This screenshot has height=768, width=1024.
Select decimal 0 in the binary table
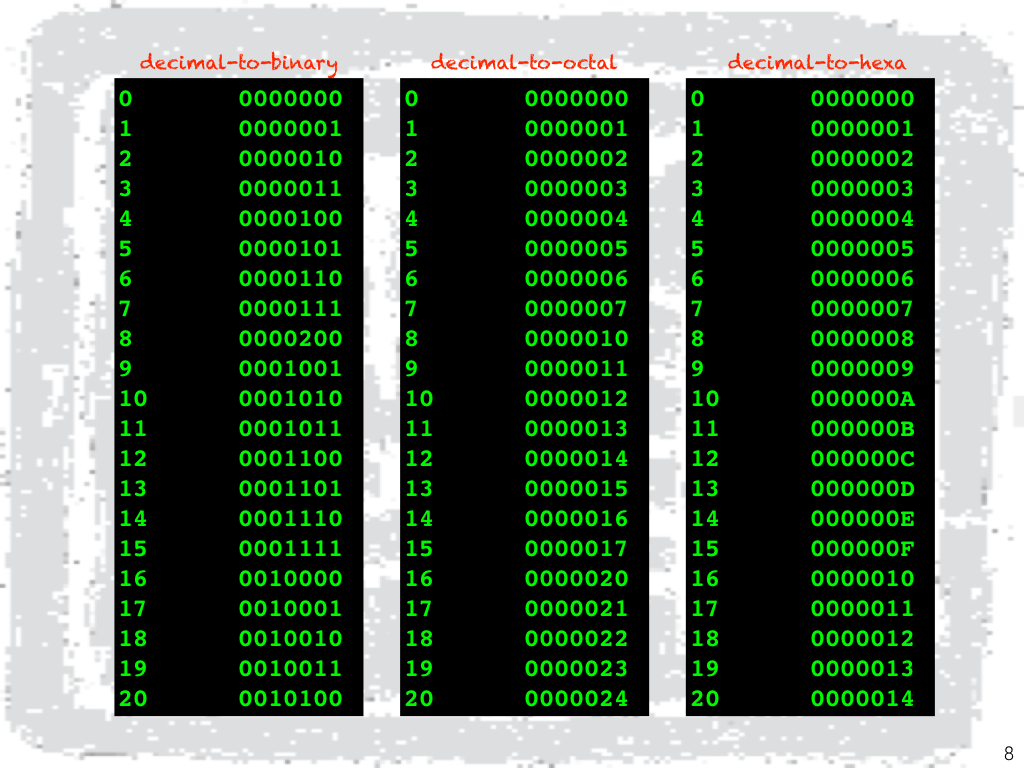[x=125, y=99]
